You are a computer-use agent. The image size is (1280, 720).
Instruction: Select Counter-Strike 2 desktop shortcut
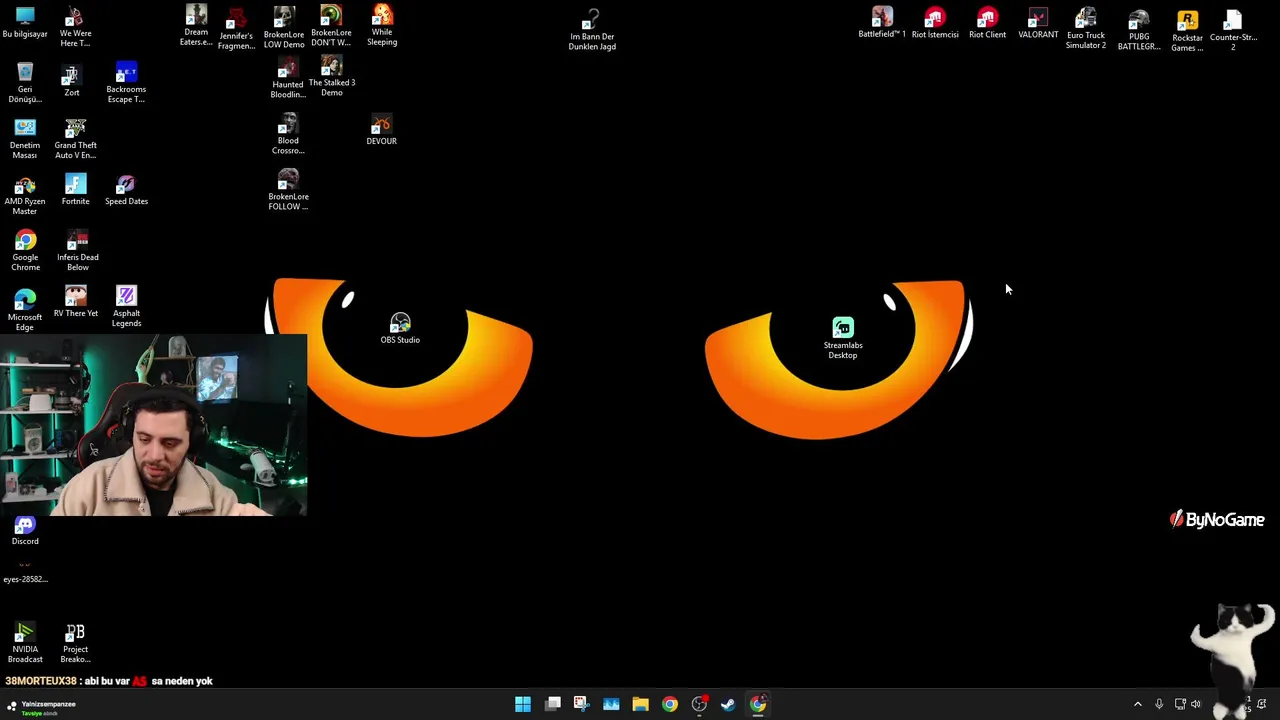[1233, 30]
